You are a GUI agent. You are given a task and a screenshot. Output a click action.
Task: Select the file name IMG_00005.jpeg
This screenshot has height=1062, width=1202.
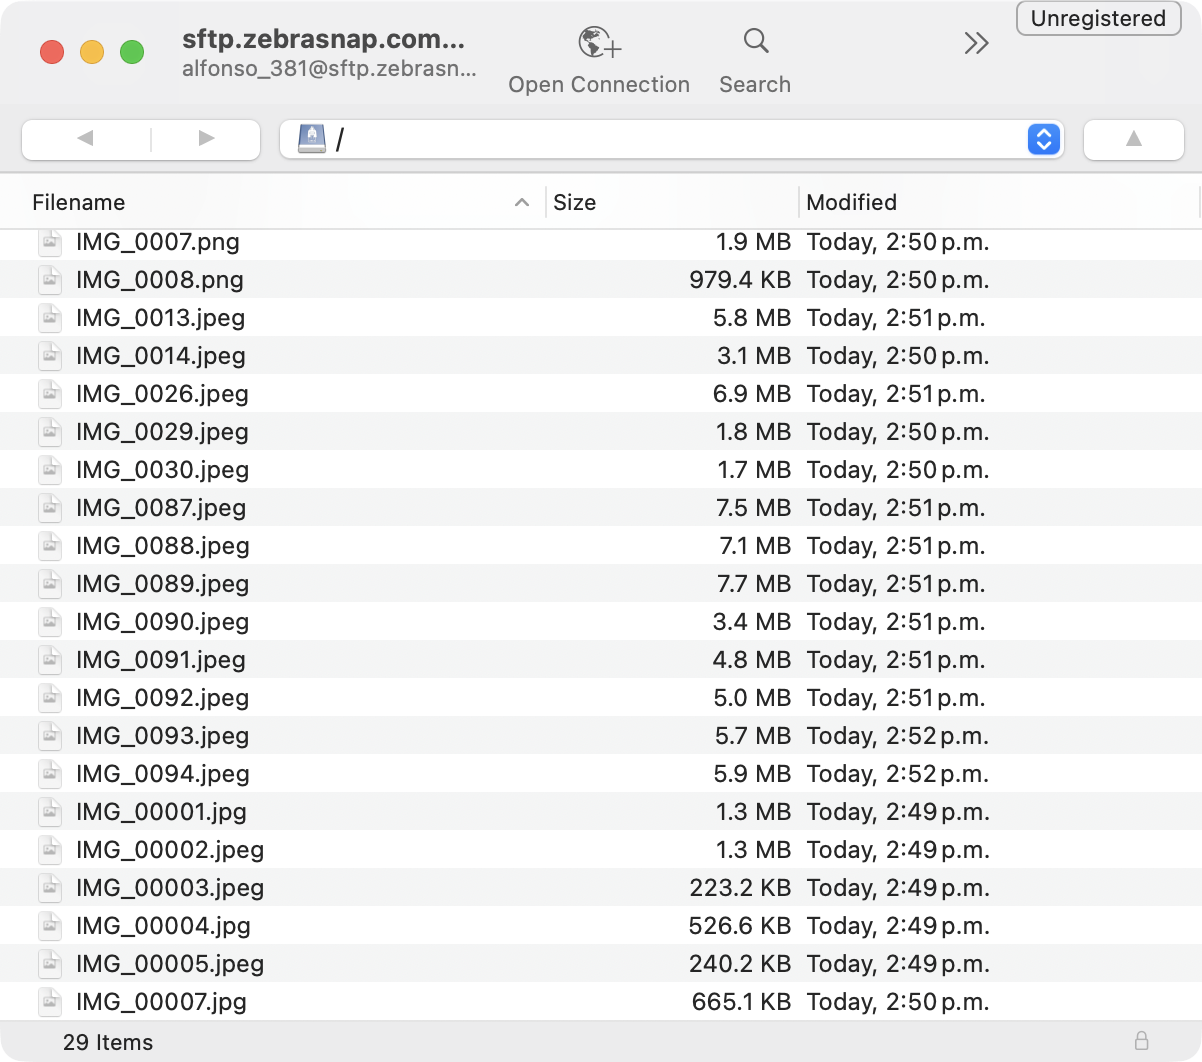tap(170, 964)
